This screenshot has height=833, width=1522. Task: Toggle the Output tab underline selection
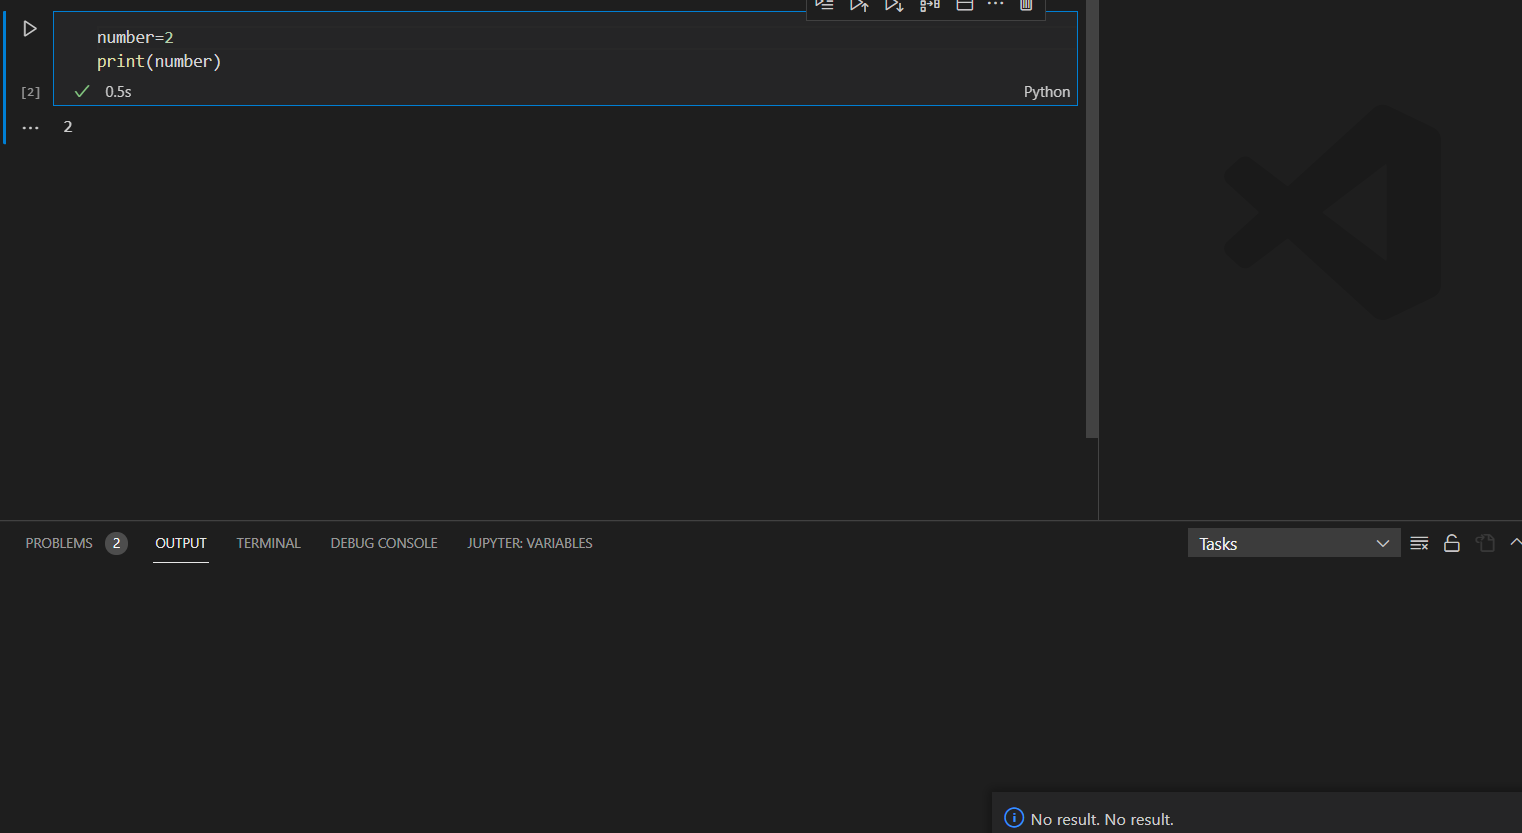[x=180, y=543]
